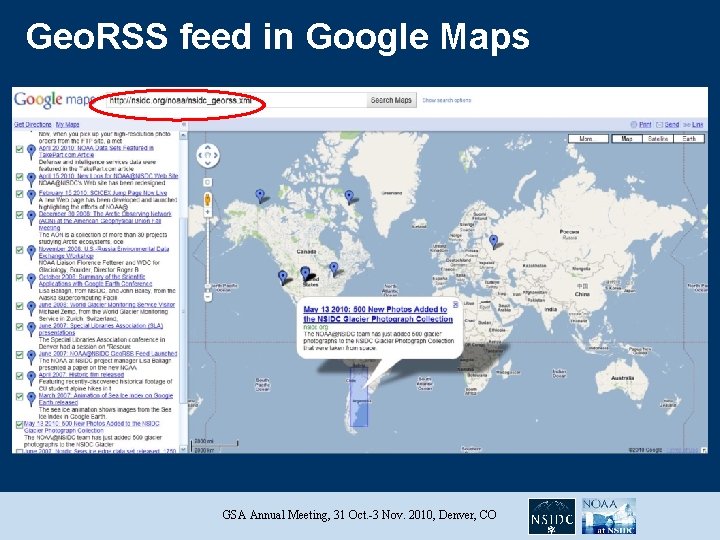This screenshot has height=540, width=720.
Task: Uncheck the Special Libraries Association entry checkbox
Action: (19, 327)
